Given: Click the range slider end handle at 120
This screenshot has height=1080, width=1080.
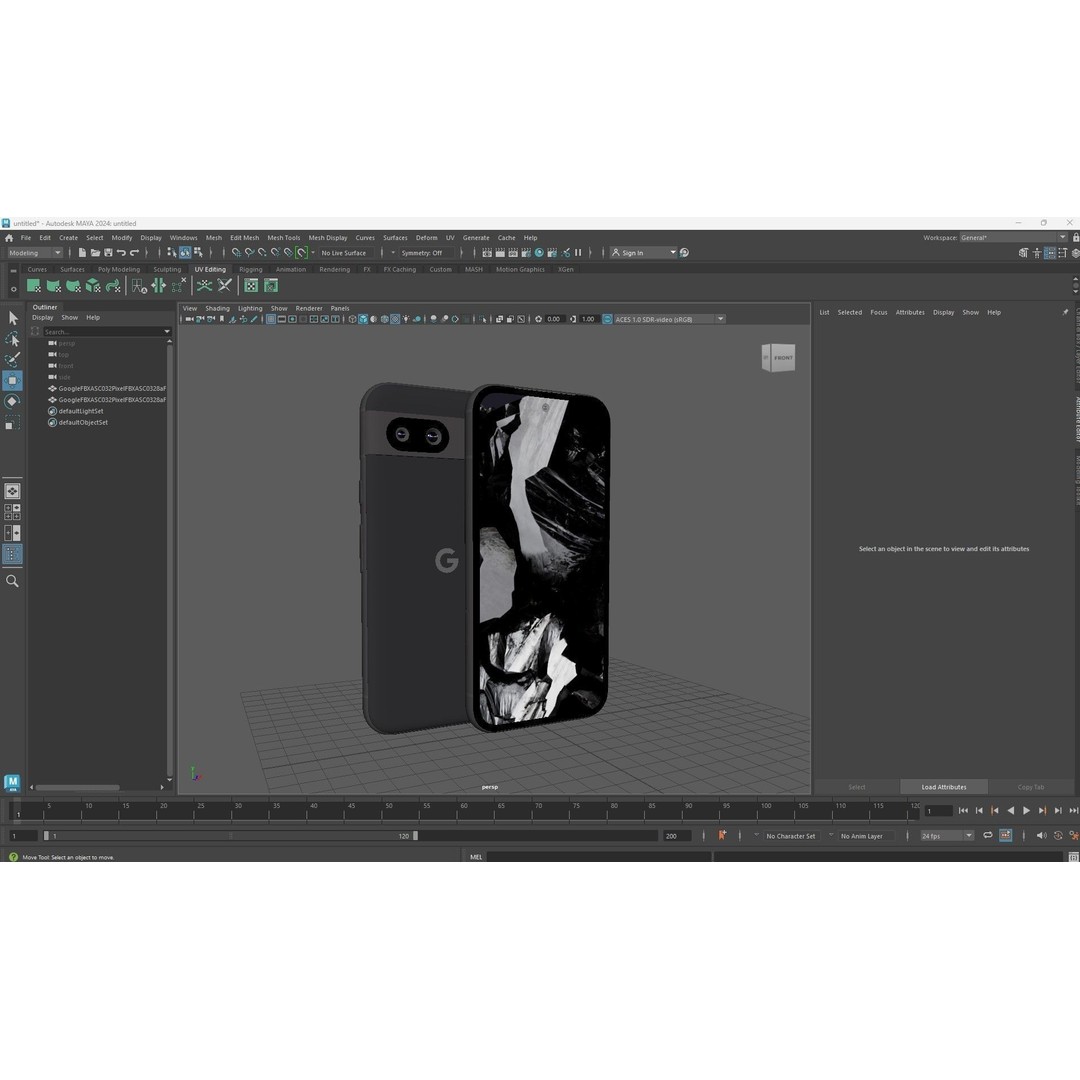Looking at the screenshot, I should [415, 835].
